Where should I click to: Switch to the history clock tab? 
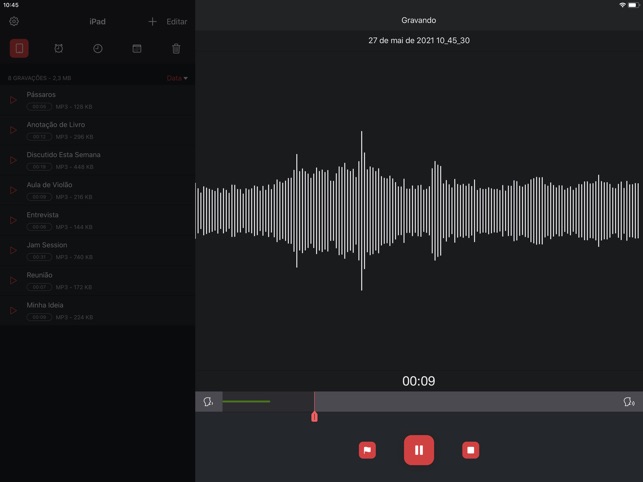point(98,48)
